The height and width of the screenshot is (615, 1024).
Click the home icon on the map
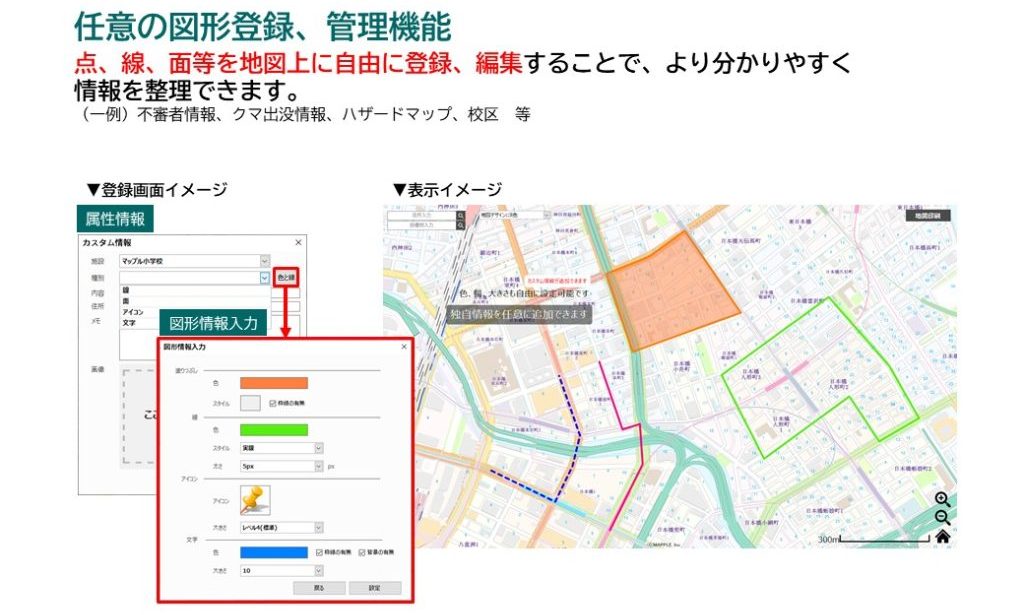click(942, 537)
